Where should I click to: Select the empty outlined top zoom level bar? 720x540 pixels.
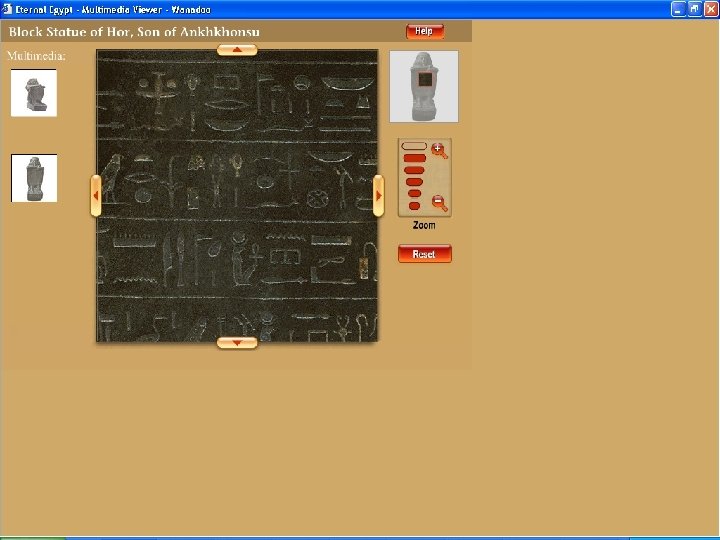coord(414,146)
